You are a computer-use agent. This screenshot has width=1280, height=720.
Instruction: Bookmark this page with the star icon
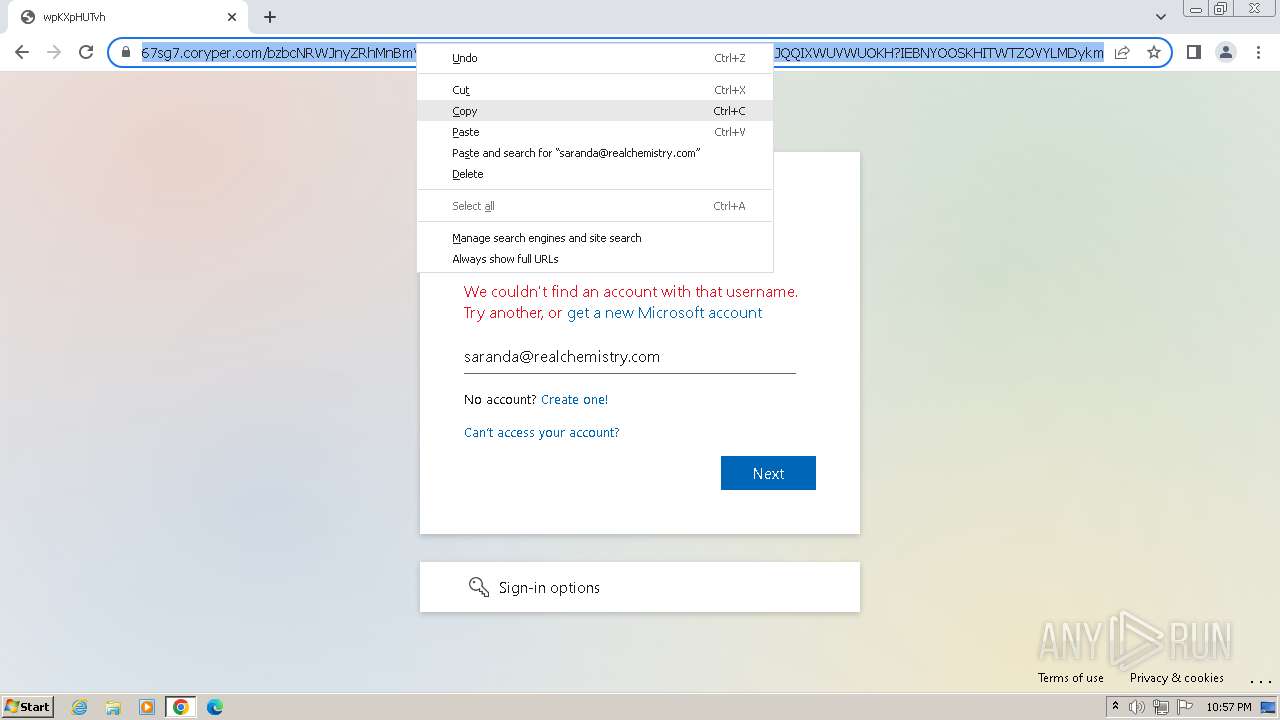(x=1154, y=52)
